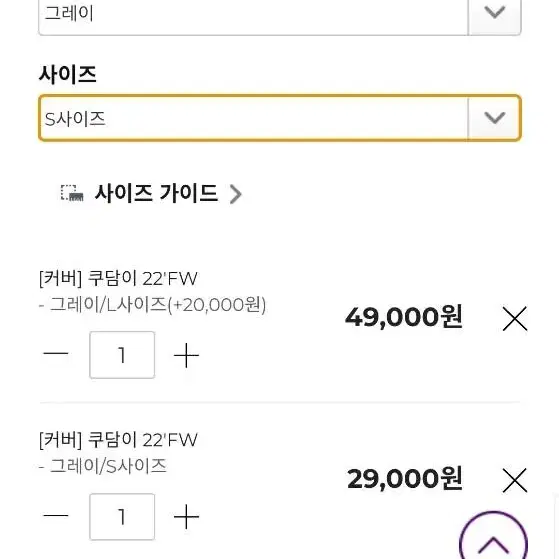Click the size guide ruler icon
559x559 pixels.
[72, 194]
